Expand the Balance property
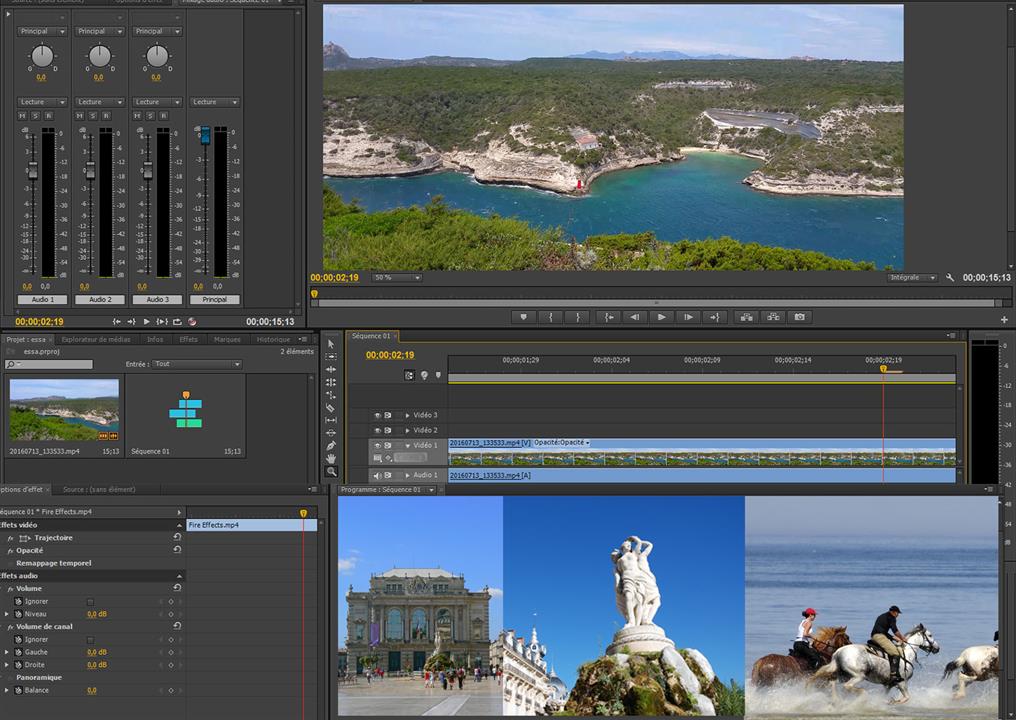Image resolution: width=1016 pixels, height=720 pixels. coord(6,690)
